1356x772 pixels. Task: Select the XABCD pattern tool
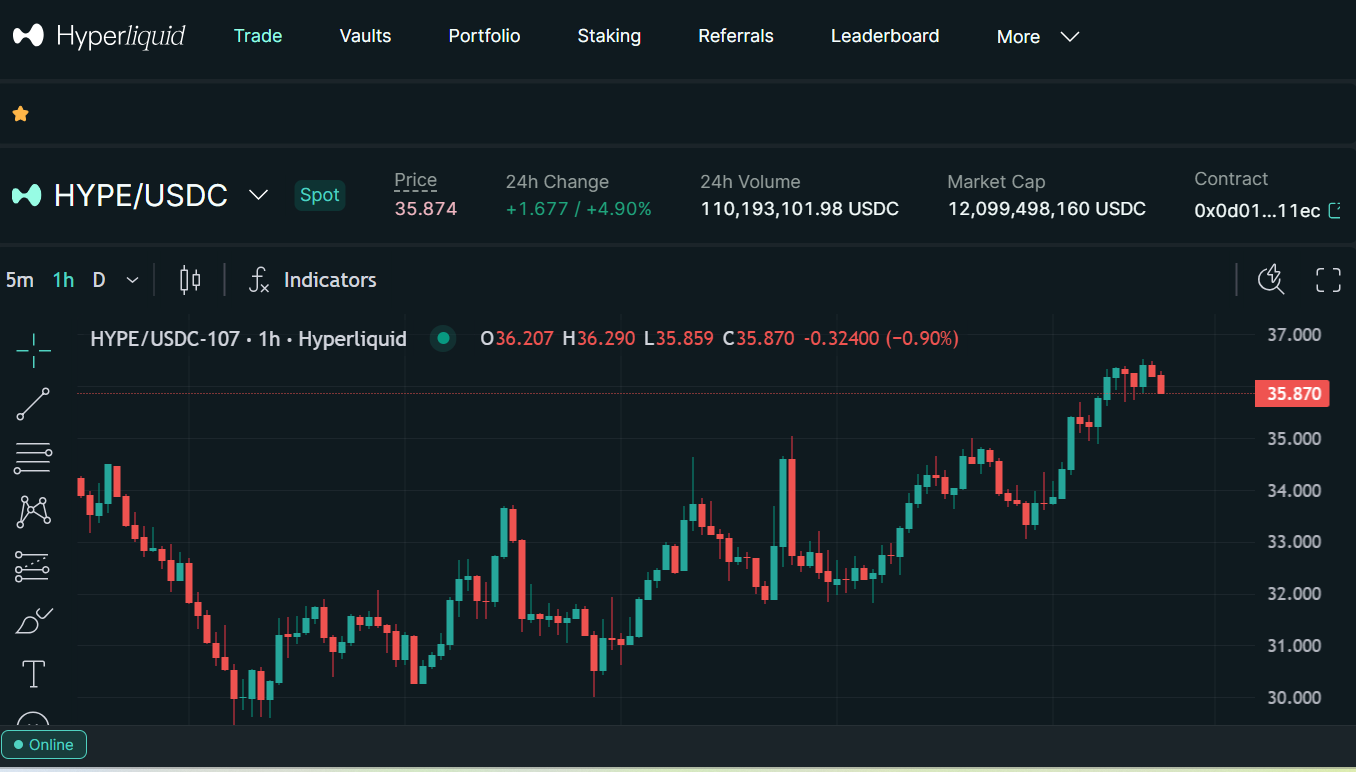pos(33,512)
